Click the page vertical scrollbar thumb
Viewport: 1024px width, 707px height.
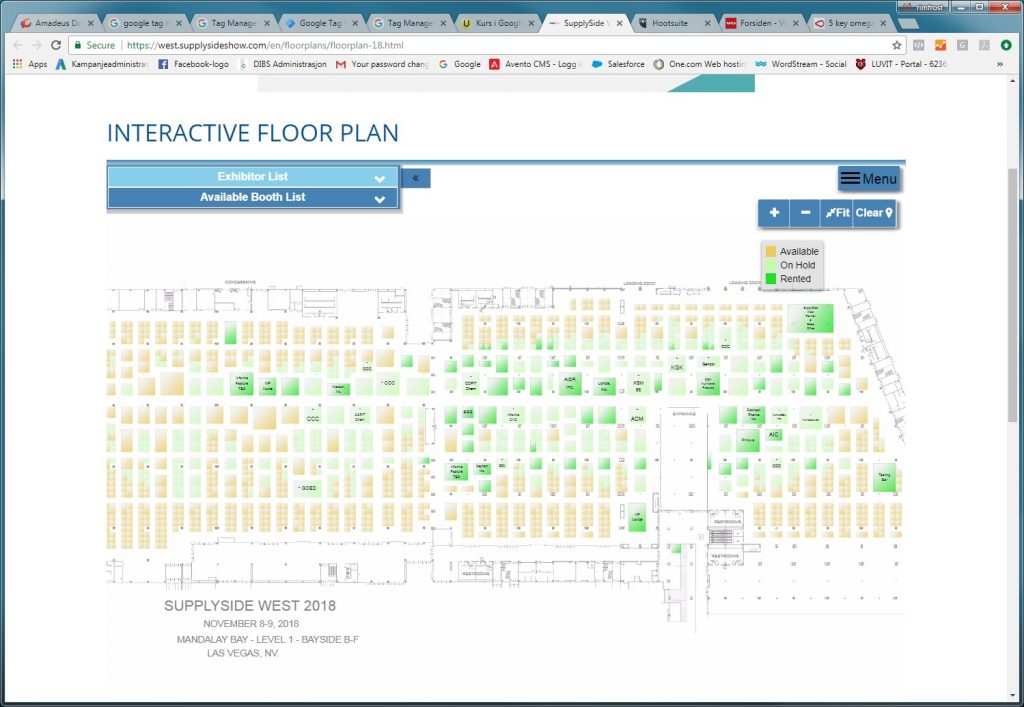pos(1012,294)
